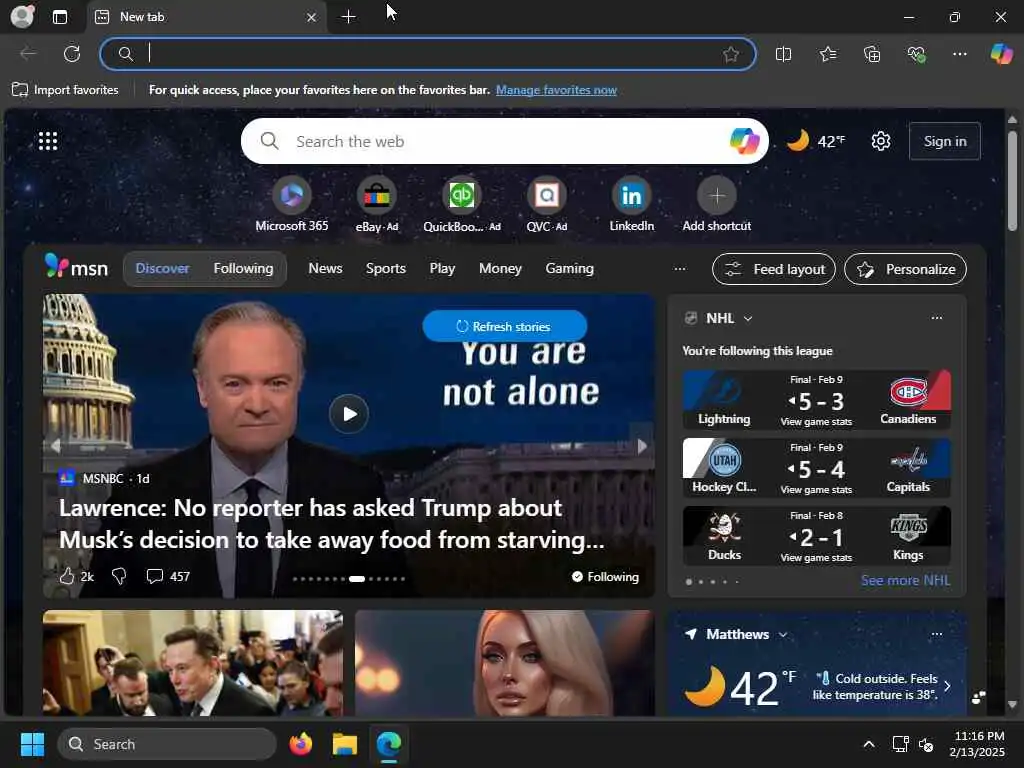
Task: View Utah vs Capitals game stats
Action: tap(816, 490)
